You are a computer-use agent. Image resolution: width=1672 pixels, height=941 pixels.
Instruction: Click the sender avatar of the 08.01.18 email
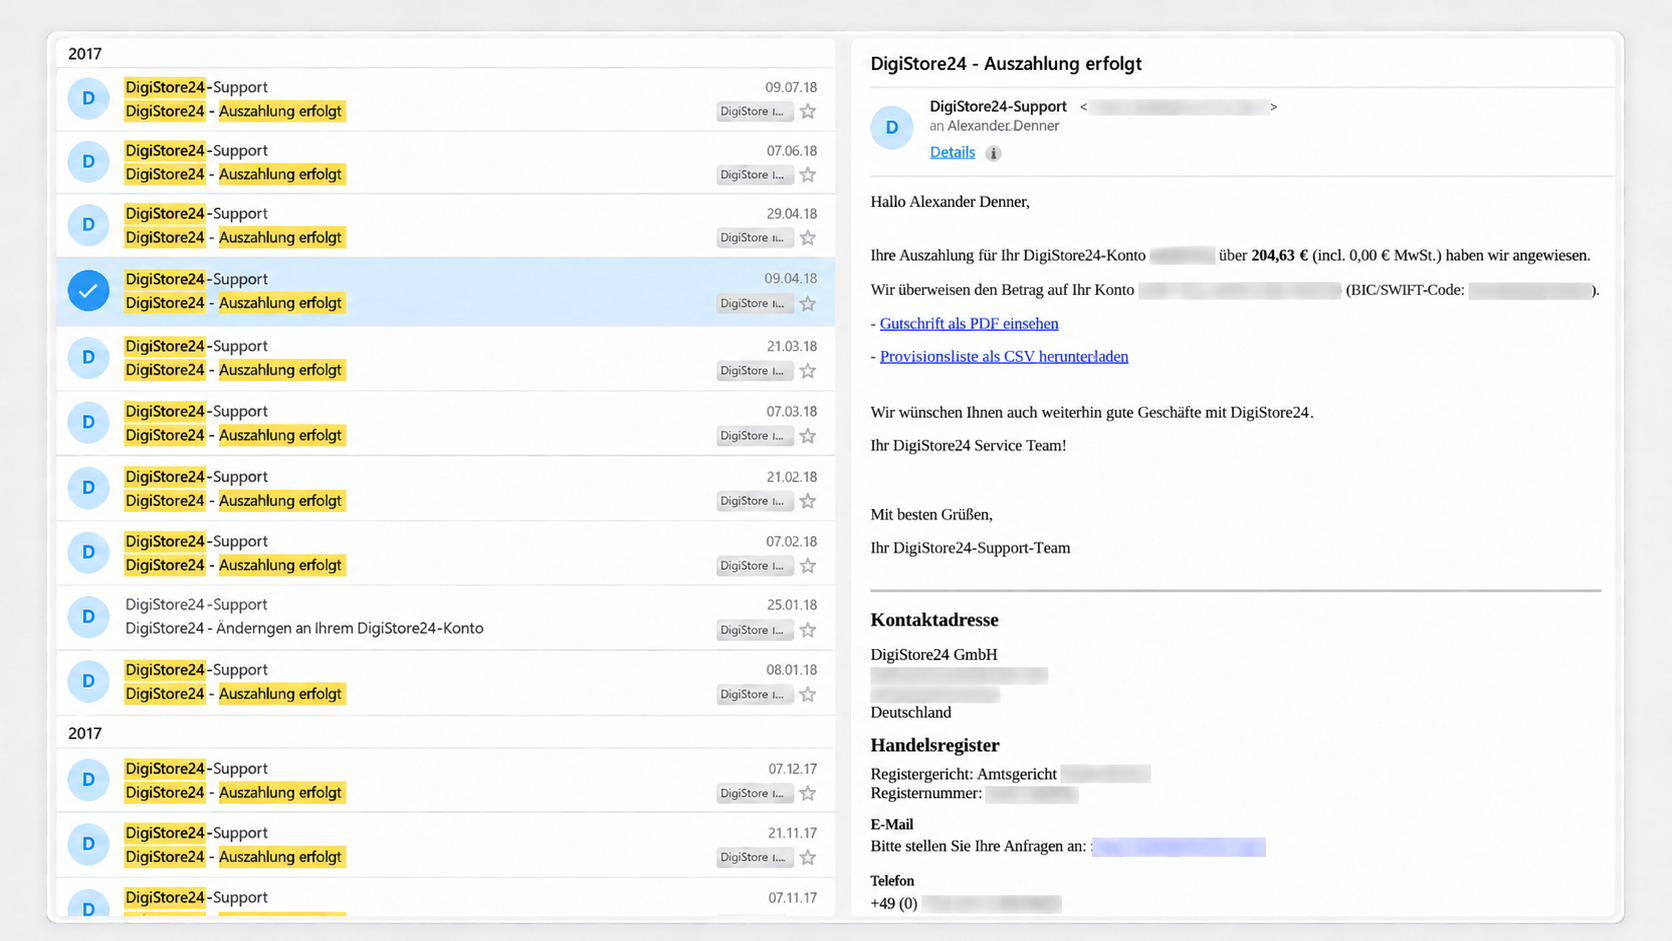coord(89,680)
